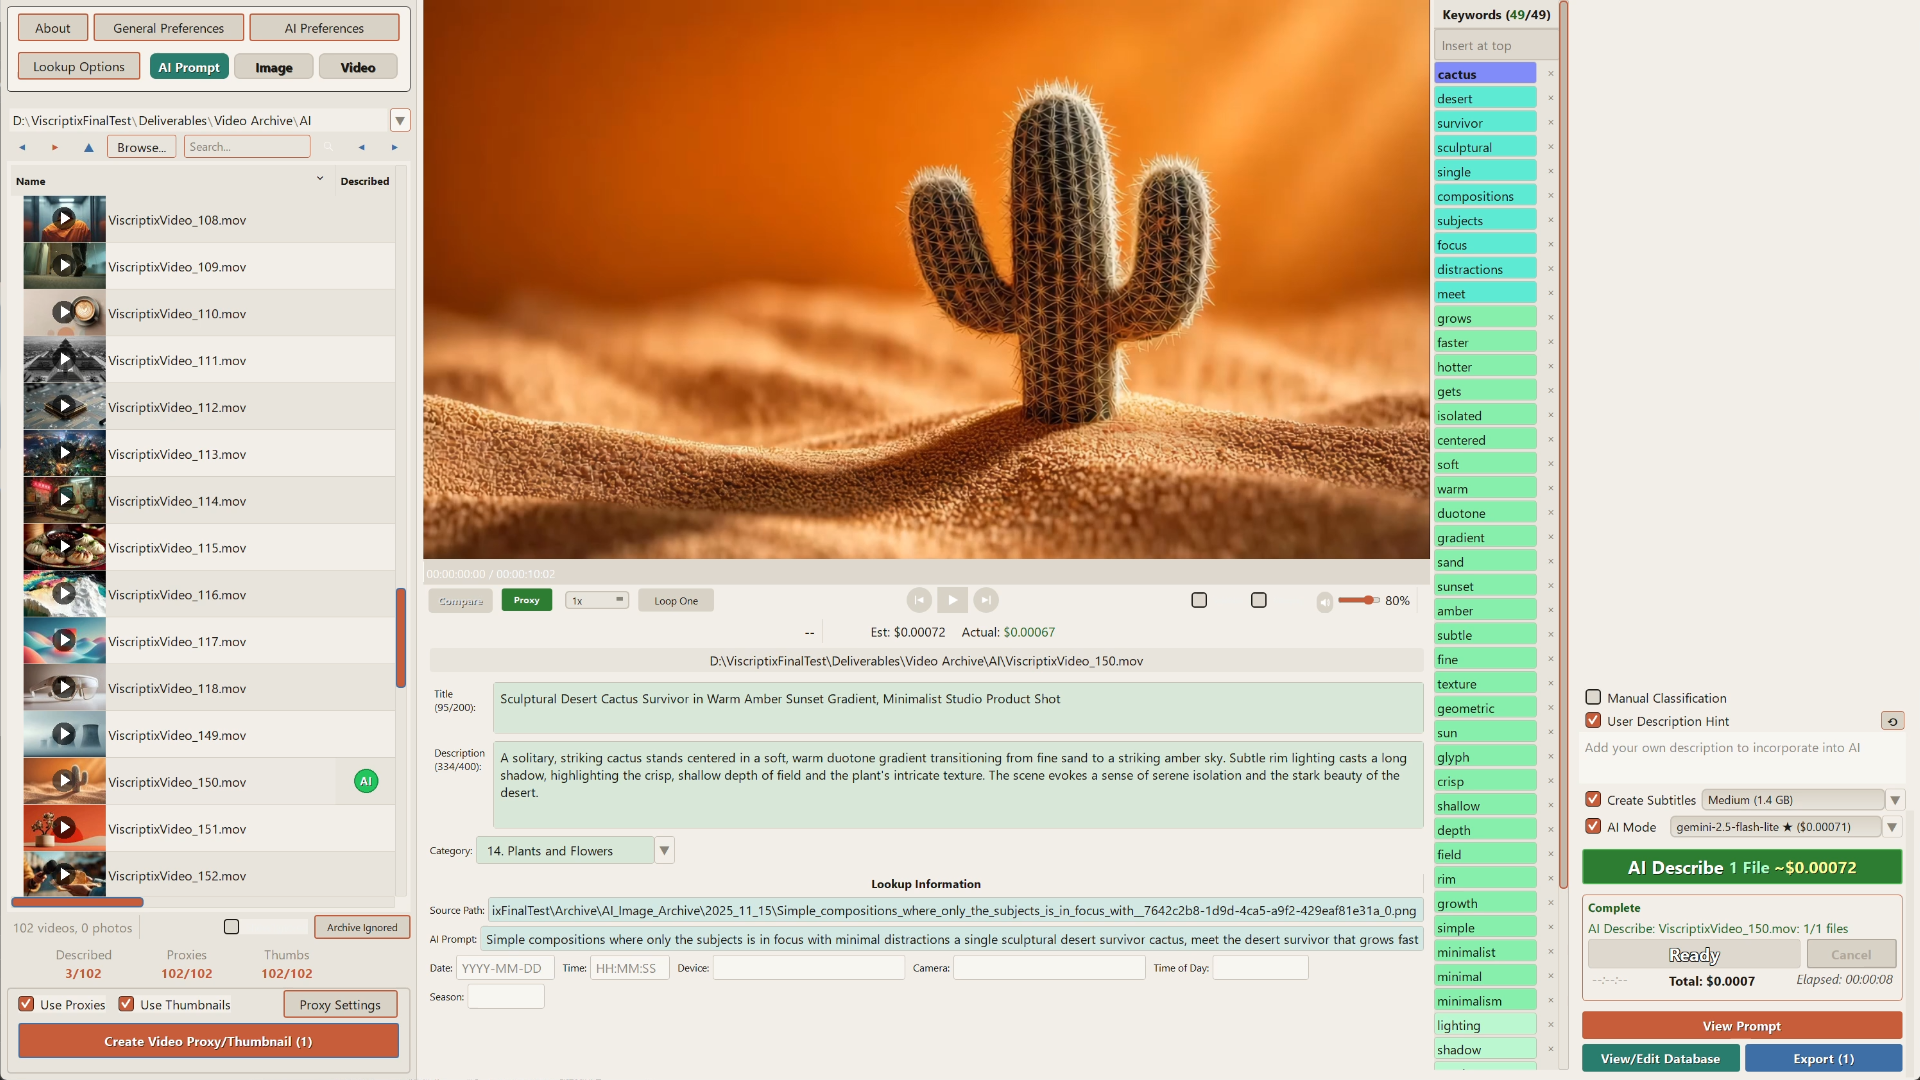Click the AI badge next to ViscriptixVideo_150.mov
The image size is (1920, 1080).
point(366,781)
